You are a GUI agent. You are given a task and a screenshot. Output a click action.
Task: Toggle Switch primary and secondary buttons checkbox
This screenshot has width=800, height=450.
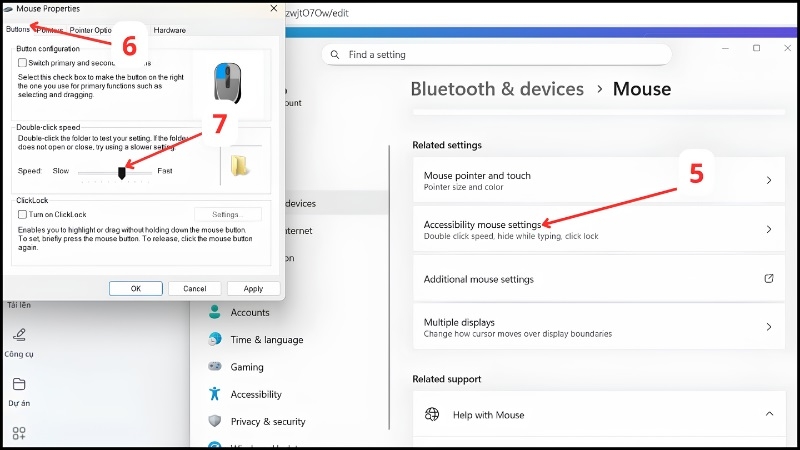coord(22,63)
